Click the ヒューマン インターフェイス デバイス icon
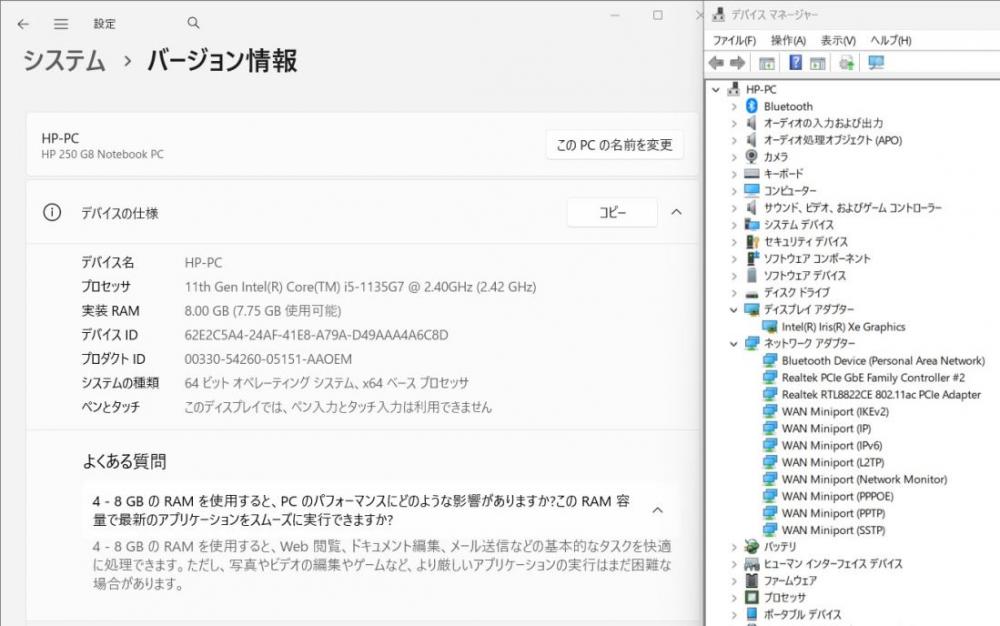 tap(752, 564)
